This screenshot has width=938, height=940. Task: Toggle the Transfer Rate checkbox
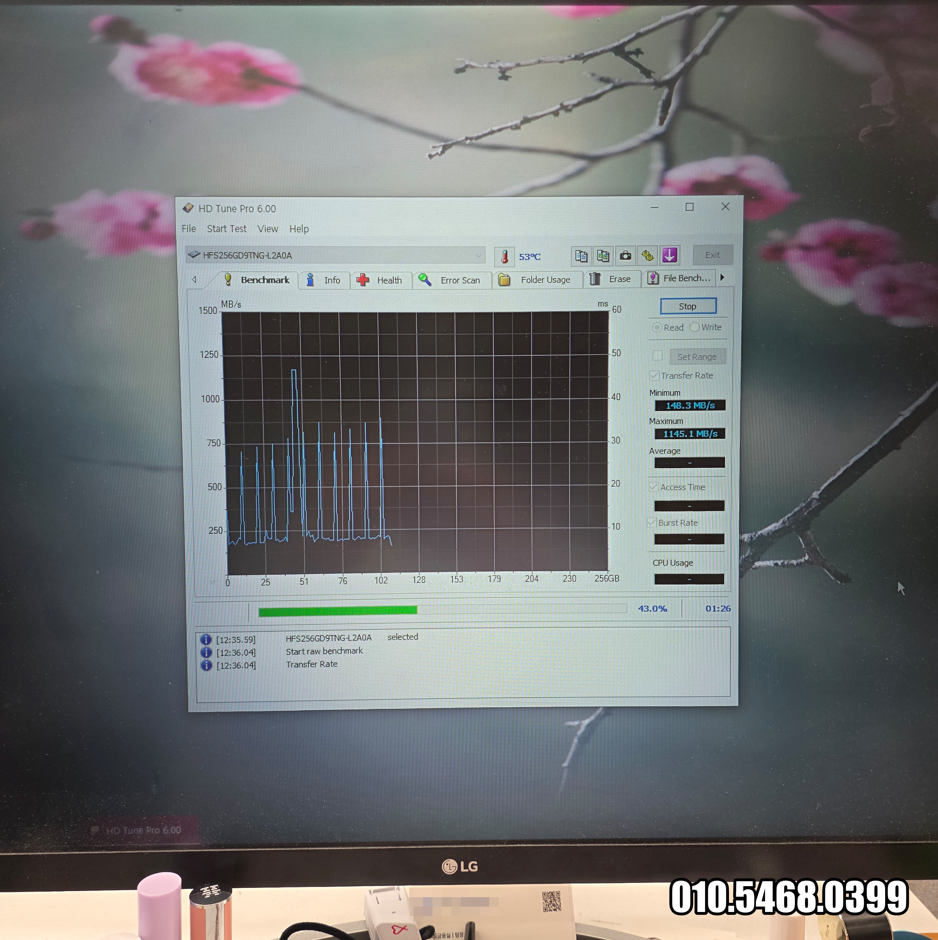(655, 375)
